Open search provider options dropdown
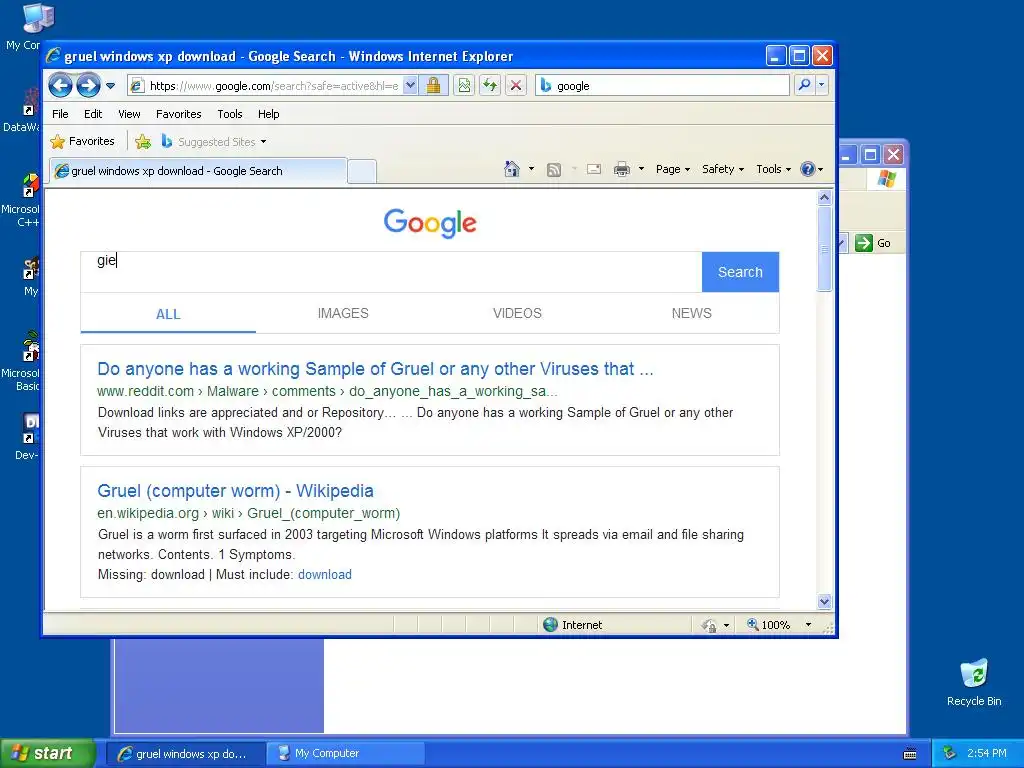The image size is (1024, 768). click(822, 85)
